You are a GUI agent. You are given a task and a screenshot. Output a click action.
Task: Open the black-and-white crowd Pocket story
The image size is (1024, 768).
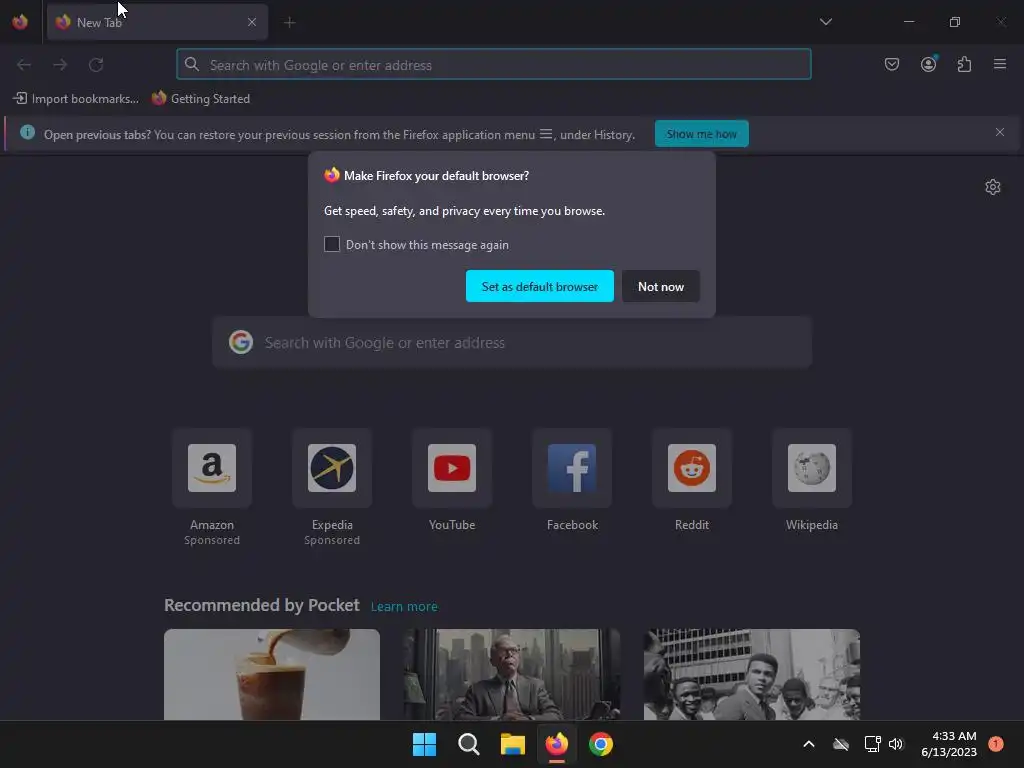(x=752, y=674)
